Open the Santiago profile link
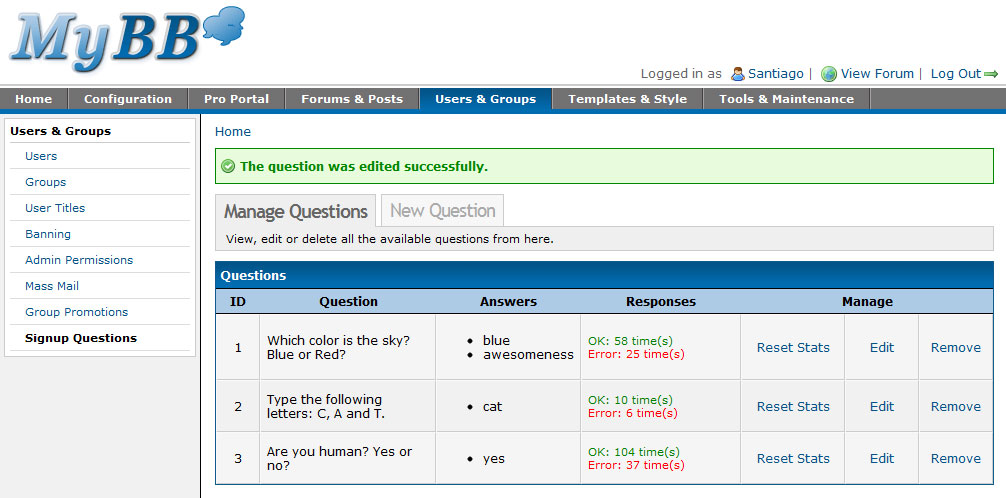This screenshot has height=498, width=1006. (776, 74)
